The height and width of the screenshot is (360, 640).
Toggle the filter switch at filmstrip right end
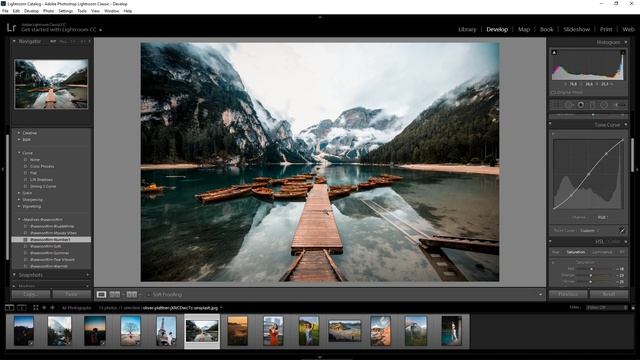[x=633, y=308]
